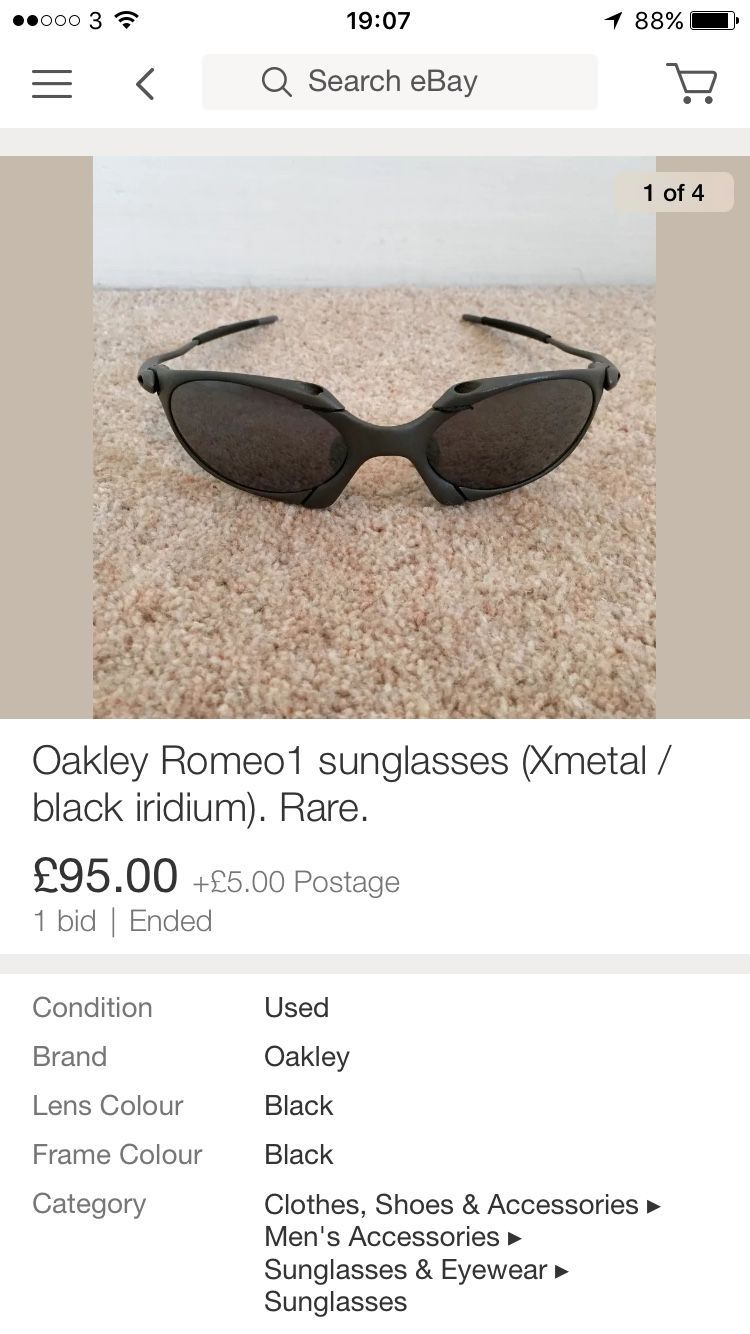Tap the search magnifier icon

coord(276,82)
